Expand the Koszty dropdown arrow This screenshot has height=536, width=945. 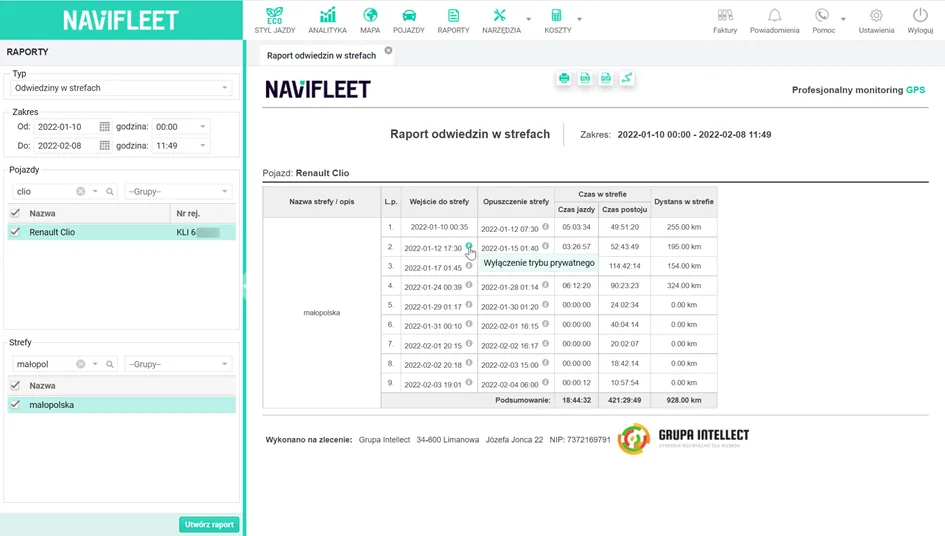click(579, 19)
